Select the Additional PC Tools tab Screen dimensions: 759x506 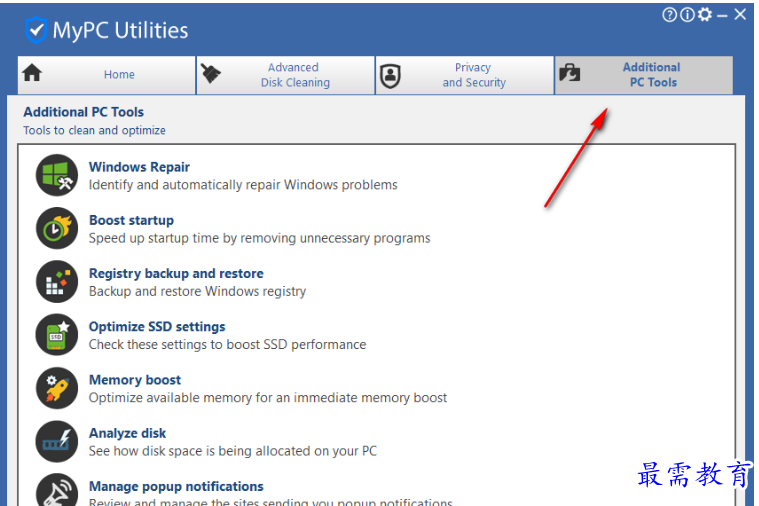(x=644, y=75)
